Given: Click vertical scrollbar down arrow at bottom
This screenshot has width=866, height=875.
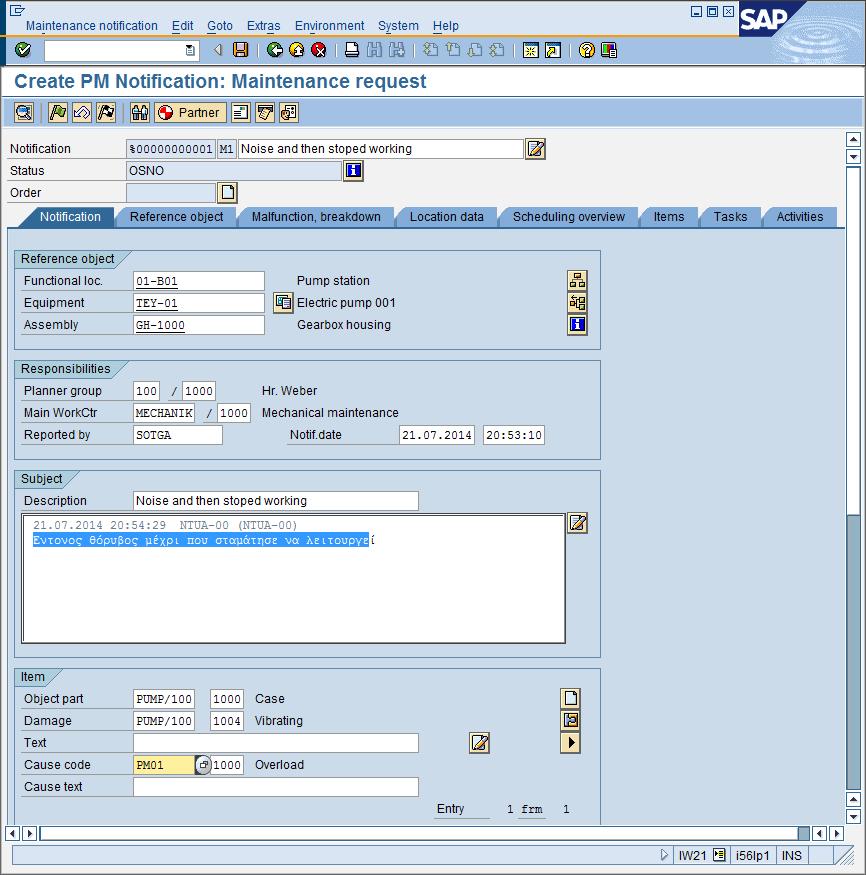Looking at the screenshot, I should point(853,816).
